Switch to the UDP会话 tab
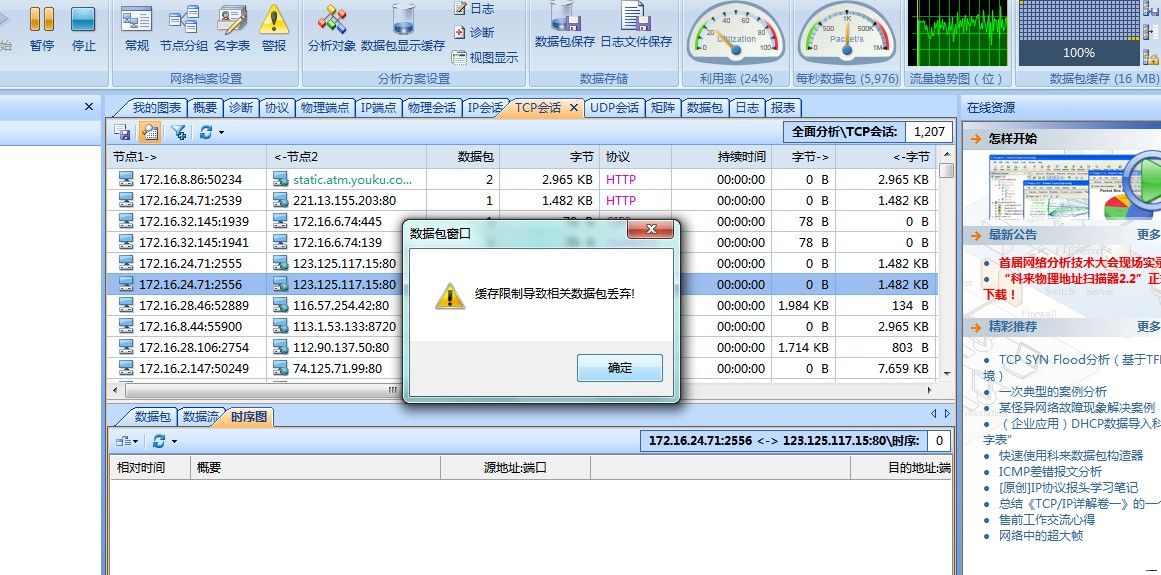 [614, 107]
